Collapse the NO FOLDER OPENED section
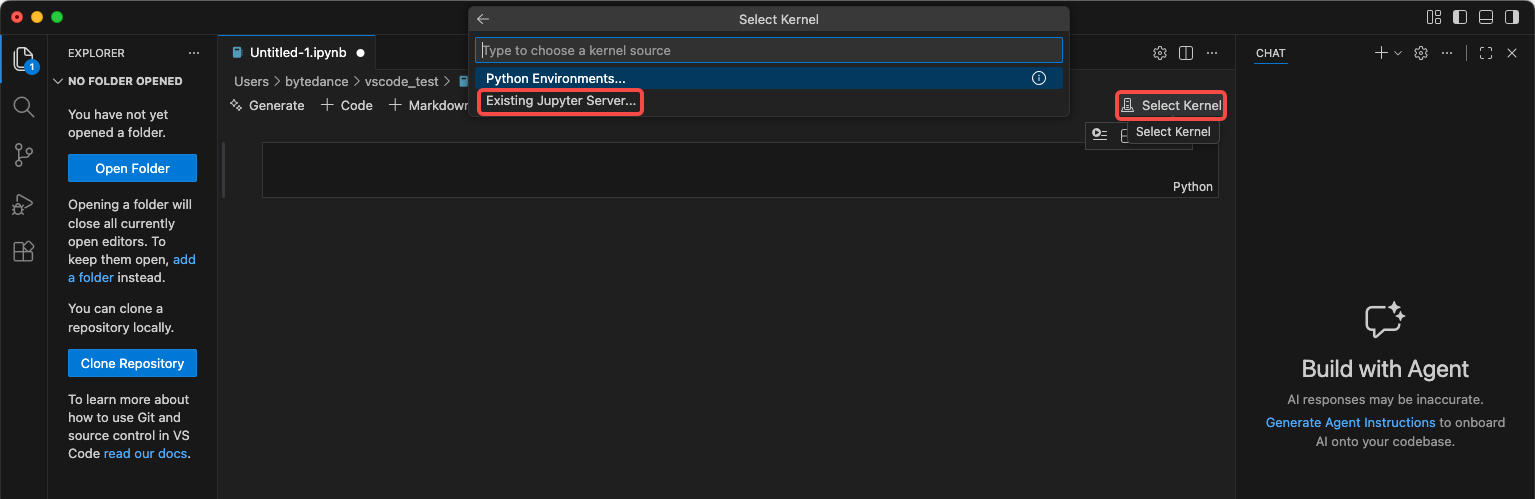Screen dimensions: 1535x499 [58, 81]
